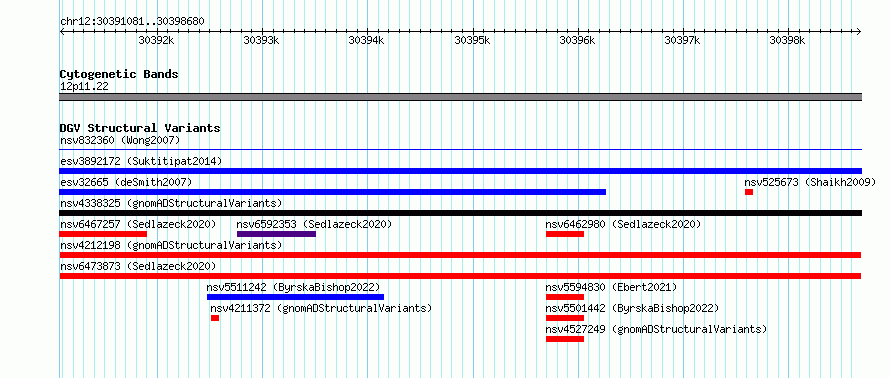Click the nsv832360 (Wong2007) variant label

[x=120, y=140]
